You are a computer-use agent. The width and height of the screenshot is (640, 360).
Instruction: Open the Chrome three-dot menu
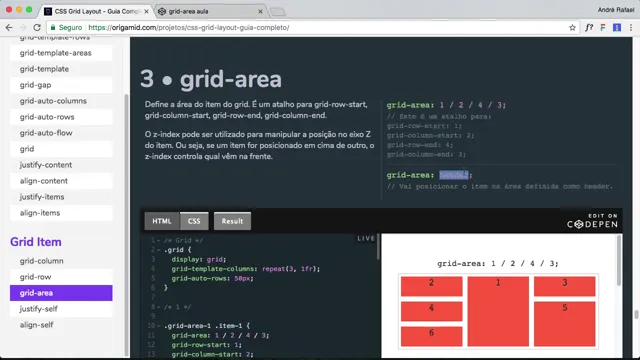(631, 28)
